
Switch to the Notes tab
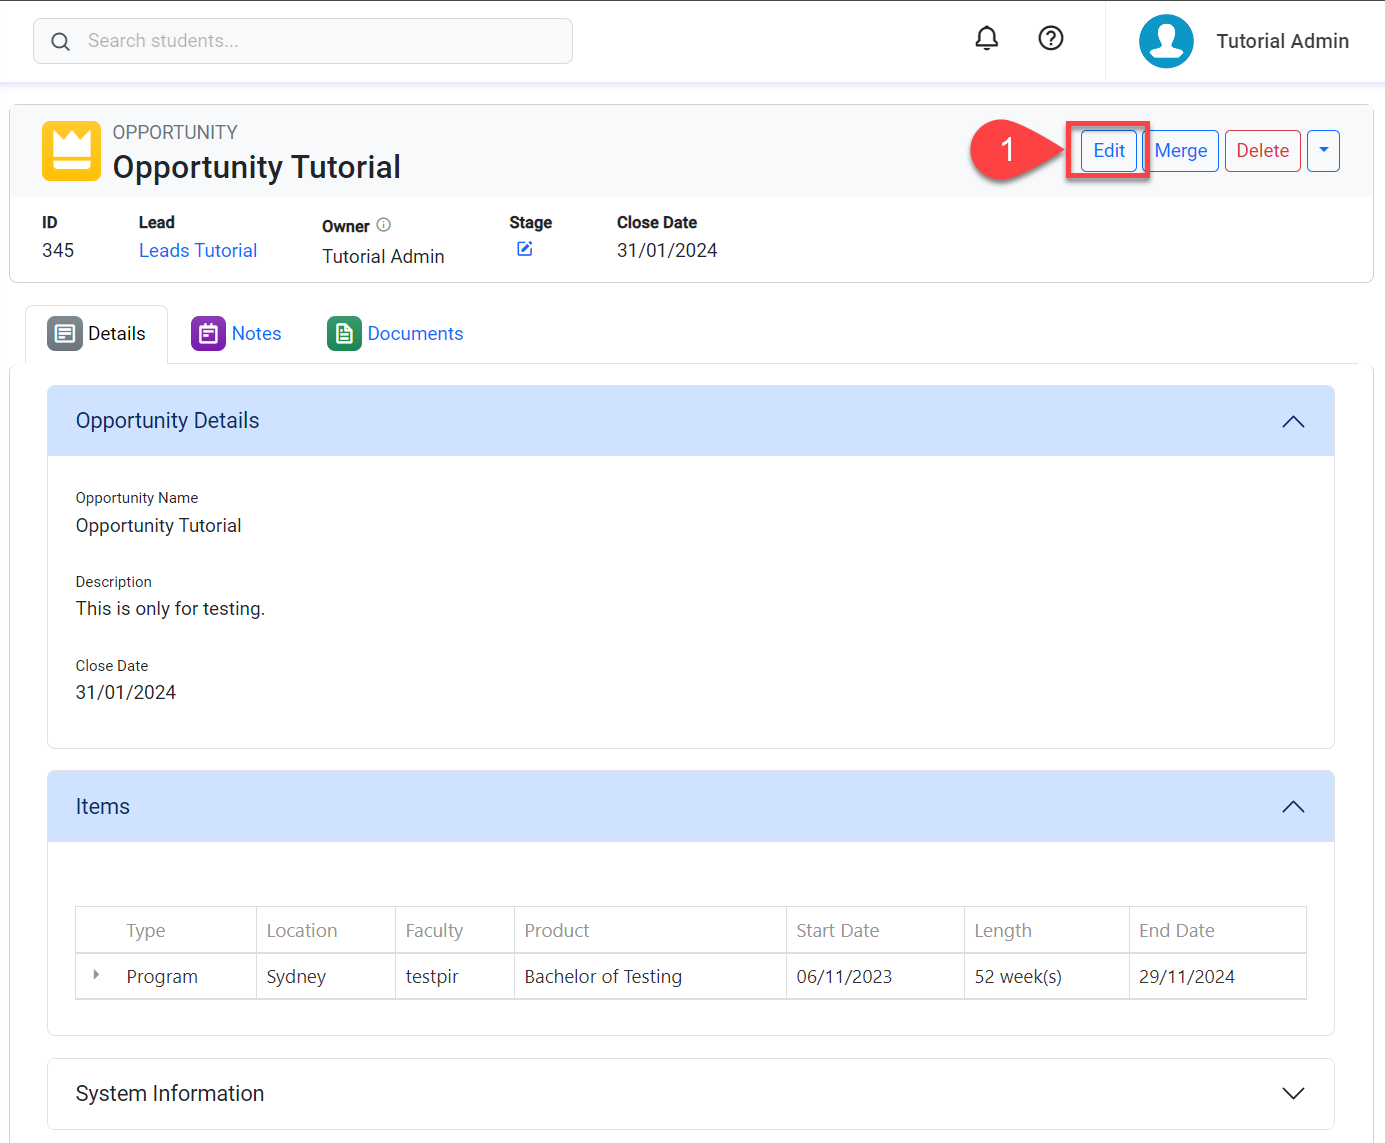point(256,334)
